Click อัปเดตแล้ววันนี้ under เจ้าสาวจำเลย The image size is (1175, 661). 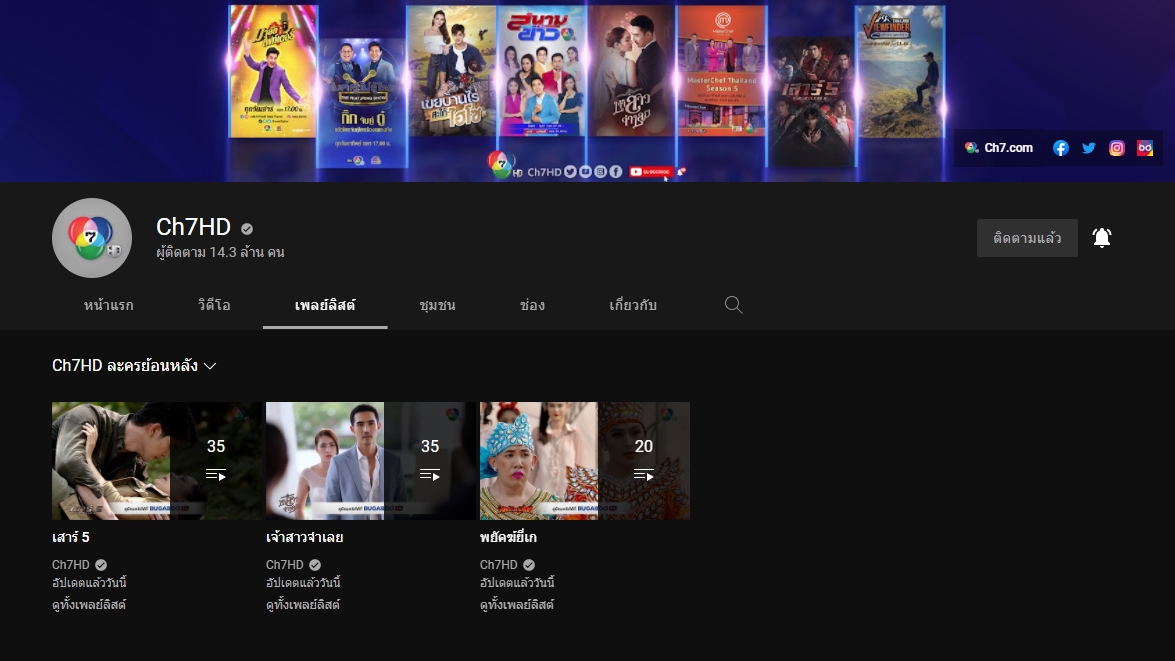(x=303, y=582)
